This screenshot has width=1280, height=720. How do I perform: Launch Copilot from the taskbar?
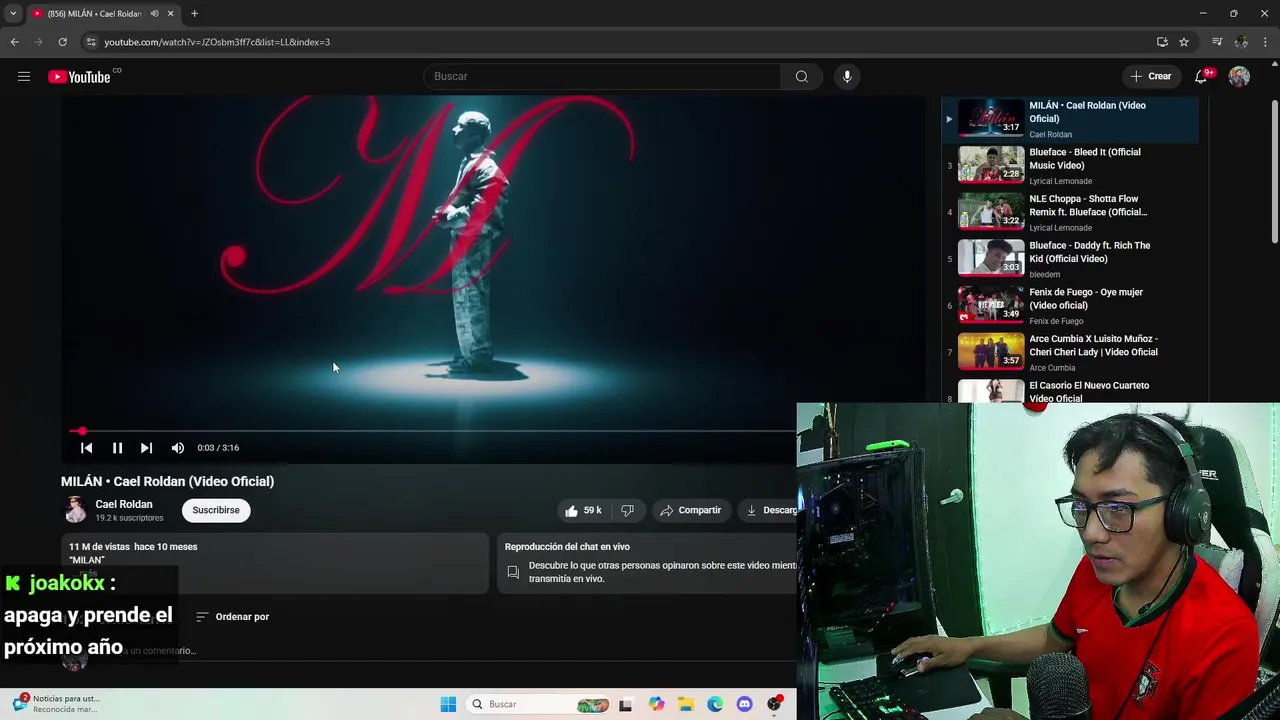656,704
